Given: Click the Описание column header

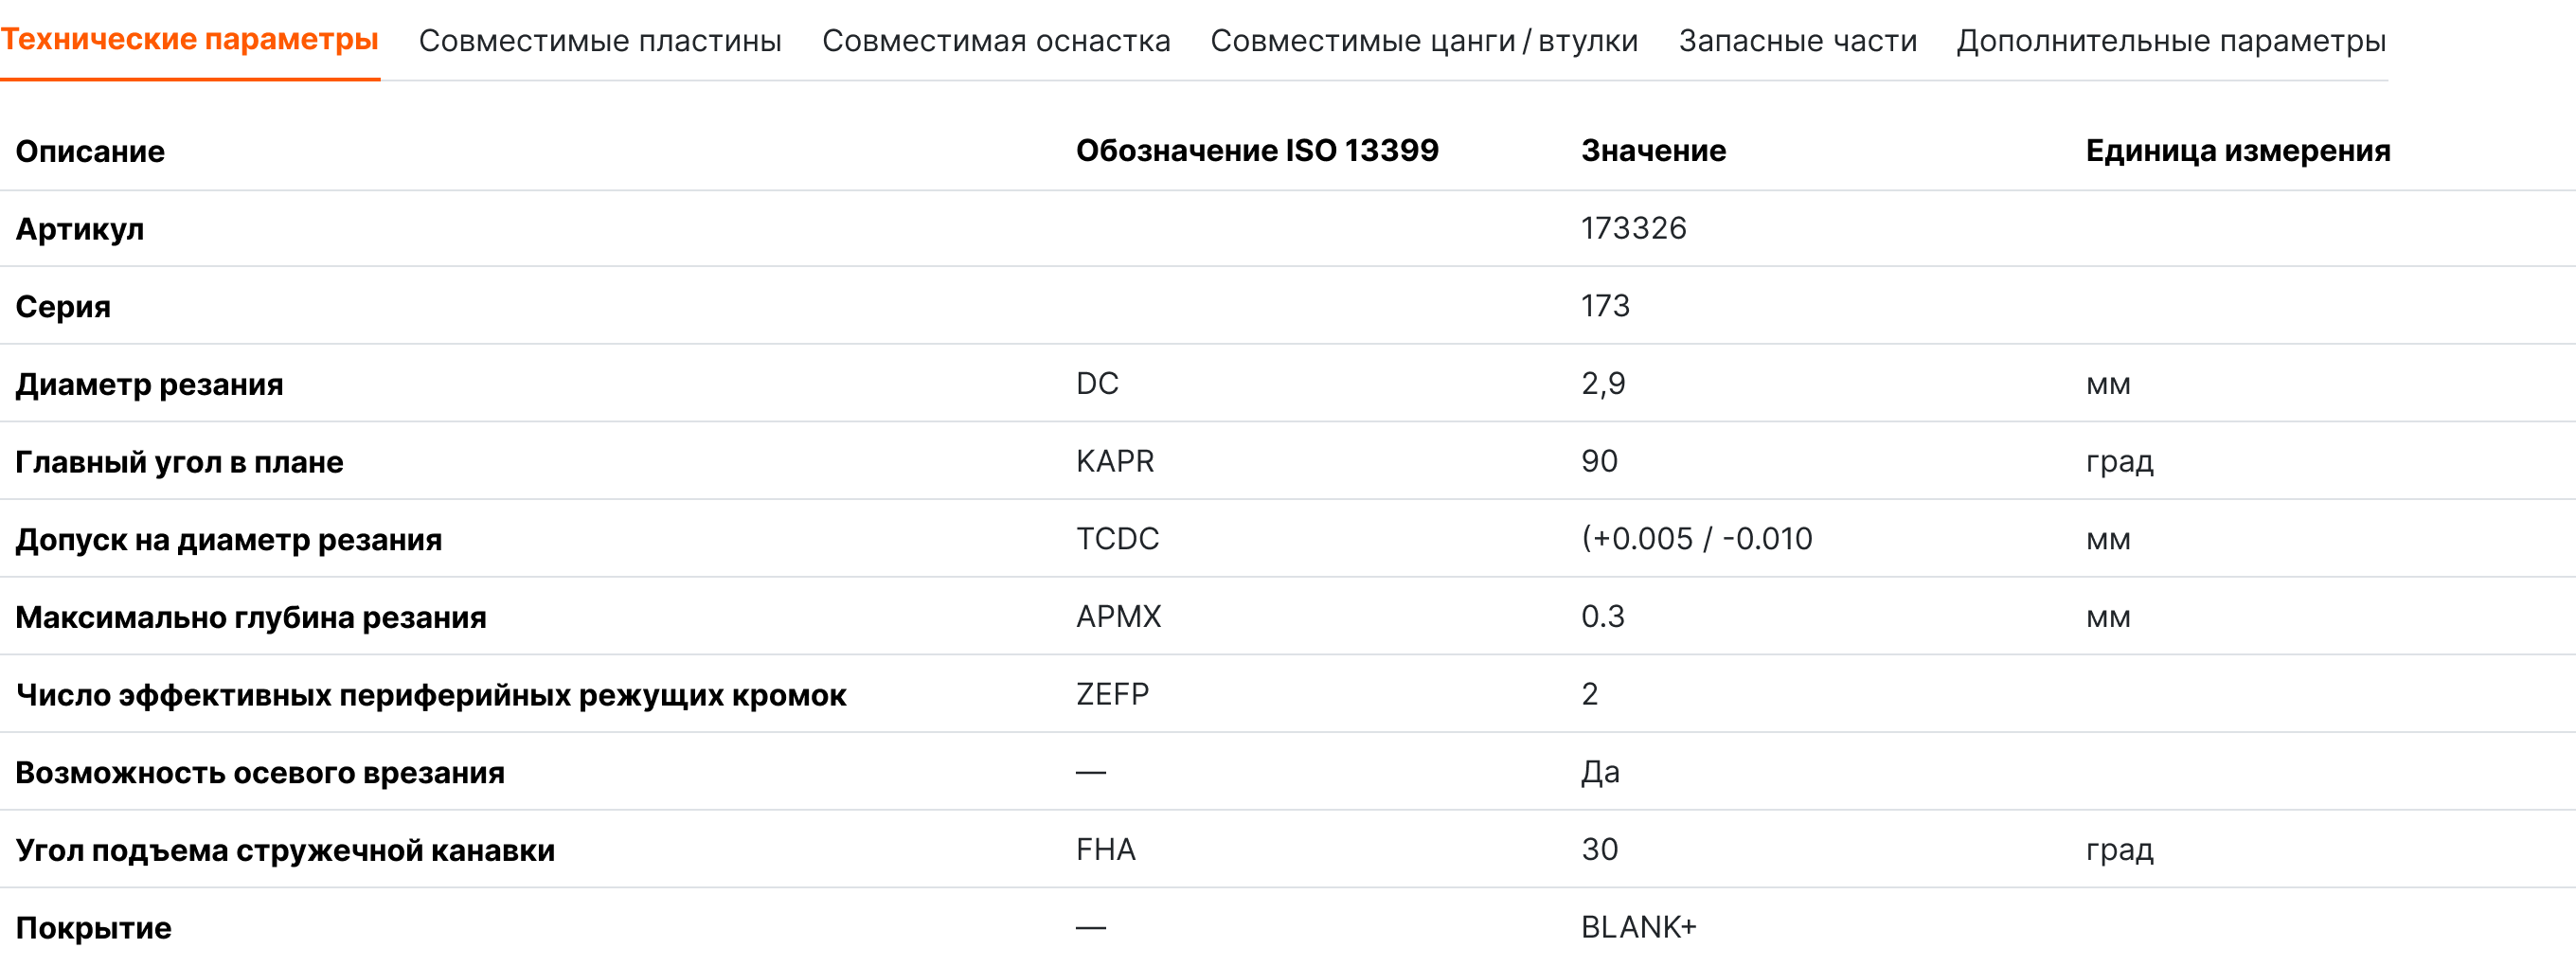Looking at the screenshot, I should pyautogui.click(x=90, y=151).
